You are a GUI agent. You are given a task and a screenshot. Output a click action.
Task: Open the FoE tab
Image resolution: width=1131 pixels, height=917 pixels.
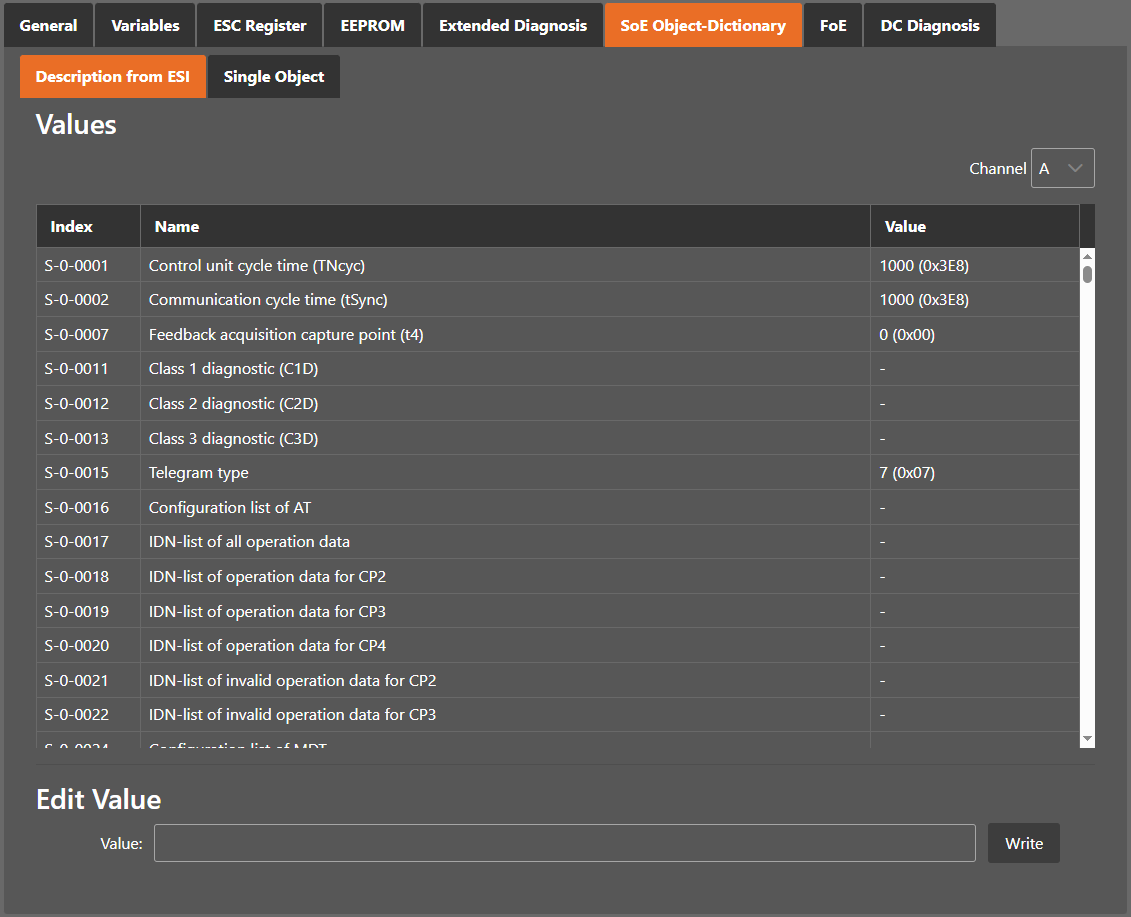coord(833,25)
